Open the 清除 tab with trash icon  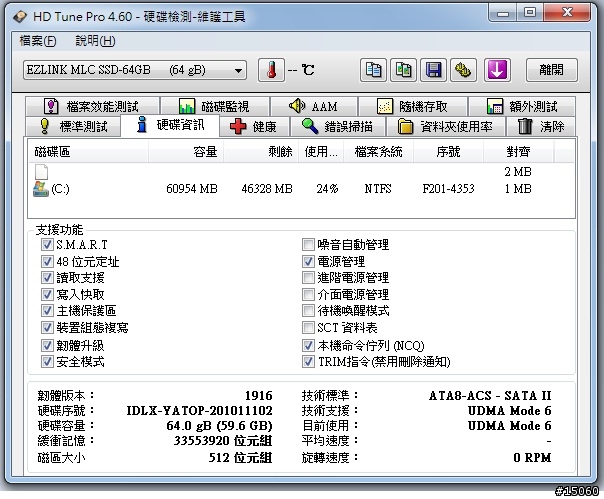[x=541, y=127]
